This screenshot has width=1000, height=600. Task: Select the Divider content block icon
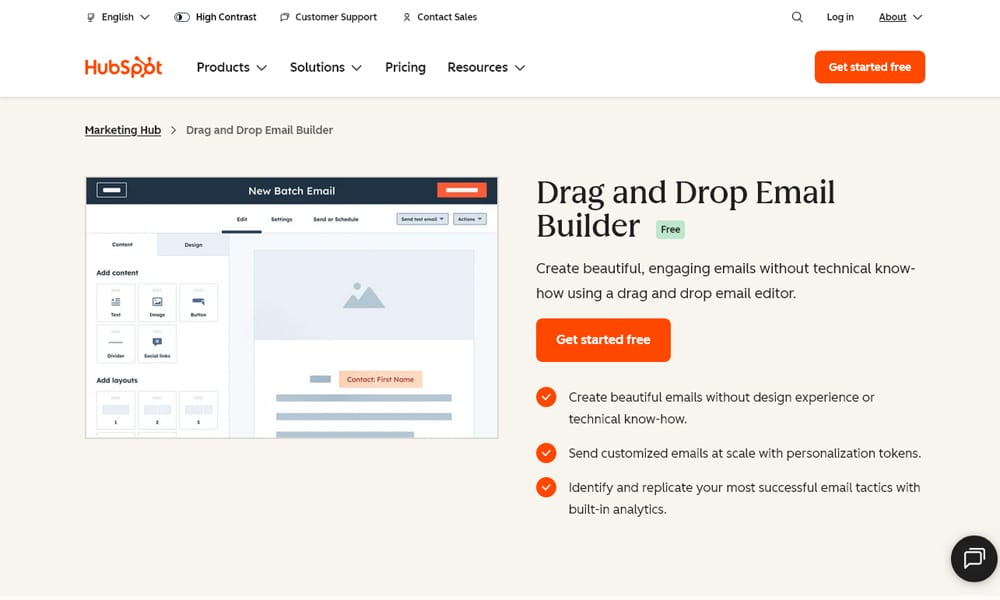coord(115,343)
